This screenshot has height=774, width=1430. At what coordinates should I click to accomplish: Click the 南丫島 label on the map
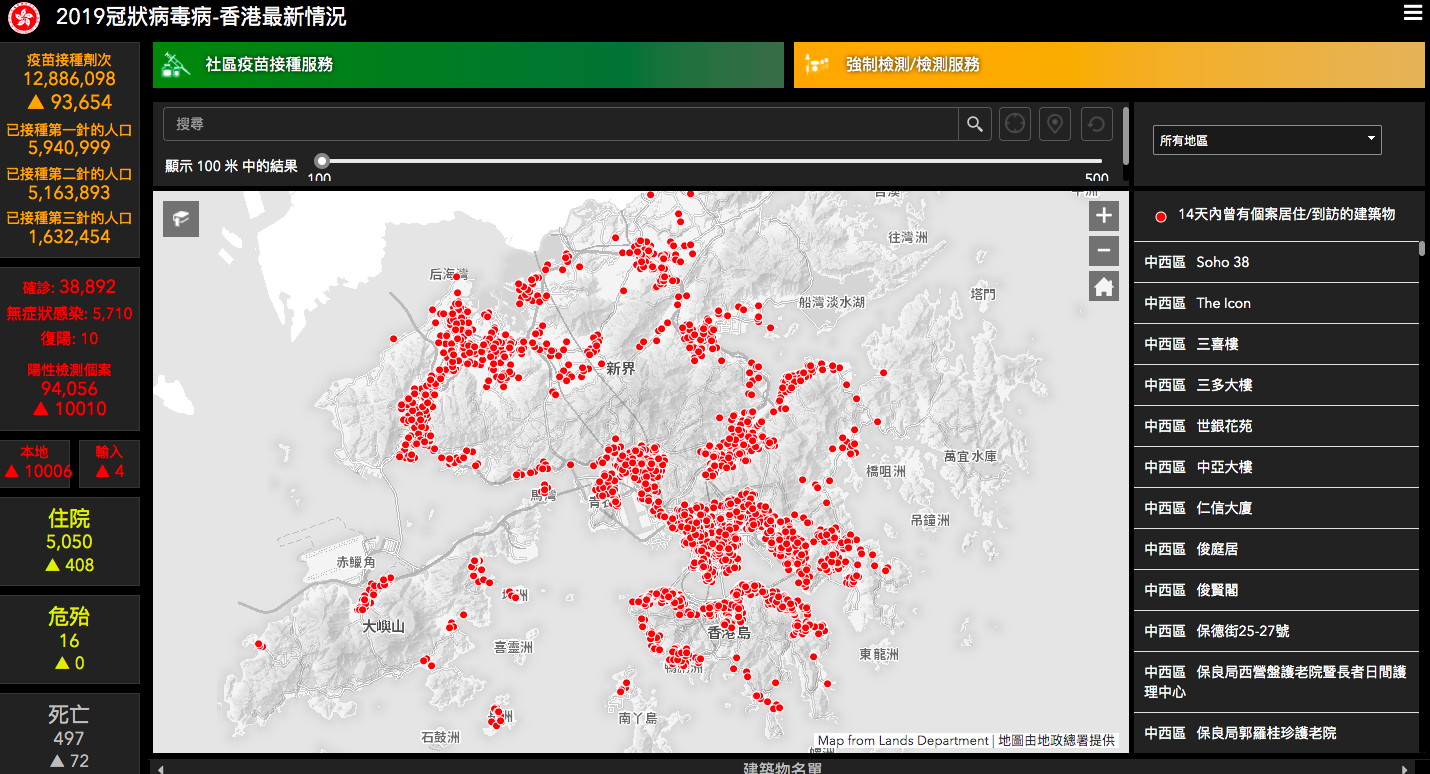(637, 718)
